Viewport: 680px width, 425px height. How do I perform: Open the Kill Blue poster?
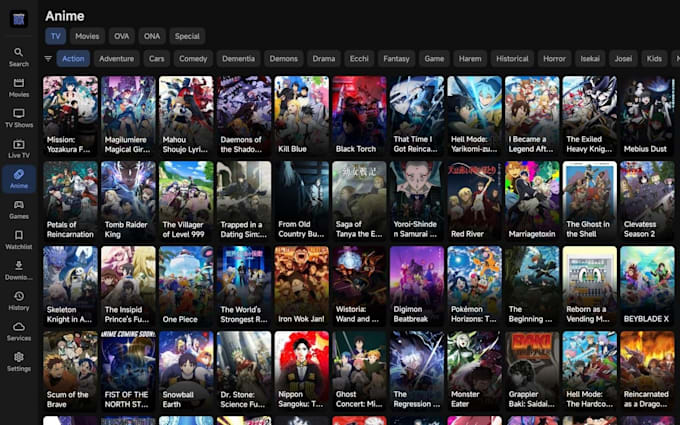click(301, 116)
